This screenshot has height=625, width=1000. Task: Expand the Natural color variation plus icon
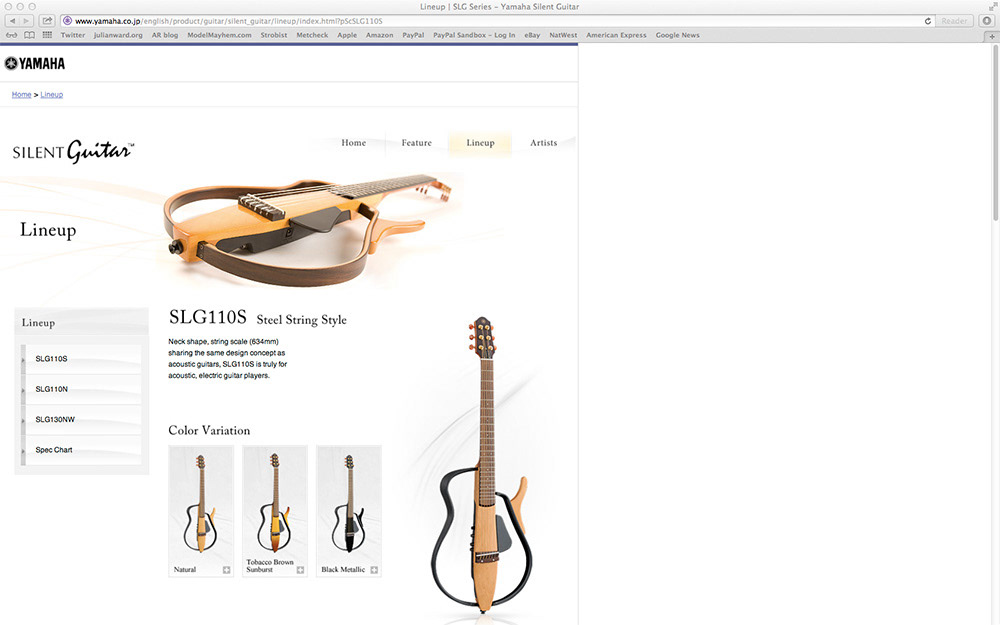(226, 570)
